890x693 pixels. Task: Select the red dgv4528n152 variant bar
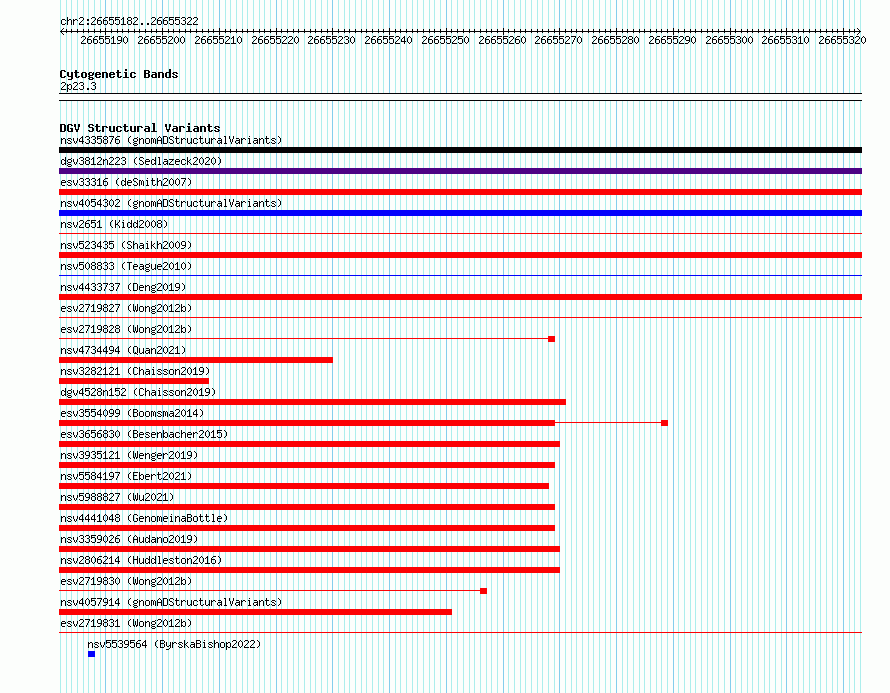tap(312, 402)
